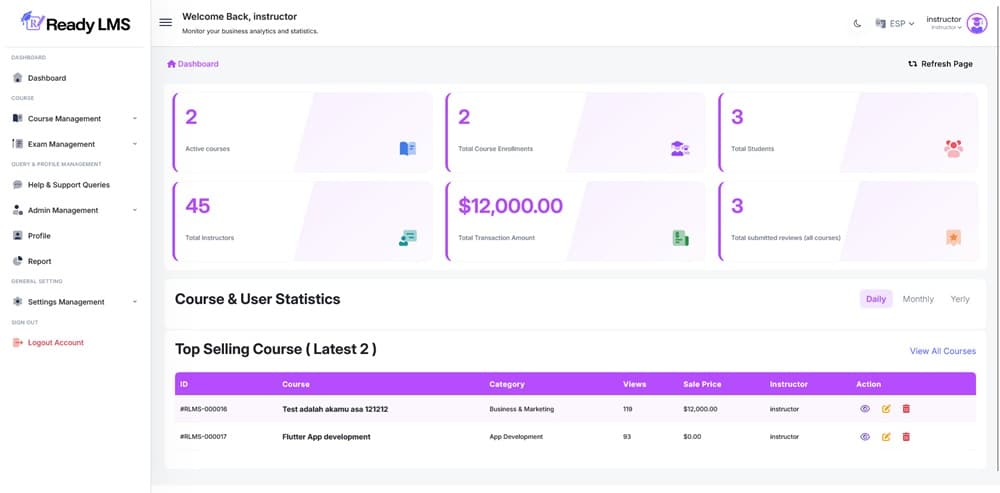Viewport: 1000px width, 493px height.
Task: Open the ESP language dropdown
Action: (895, 23)
